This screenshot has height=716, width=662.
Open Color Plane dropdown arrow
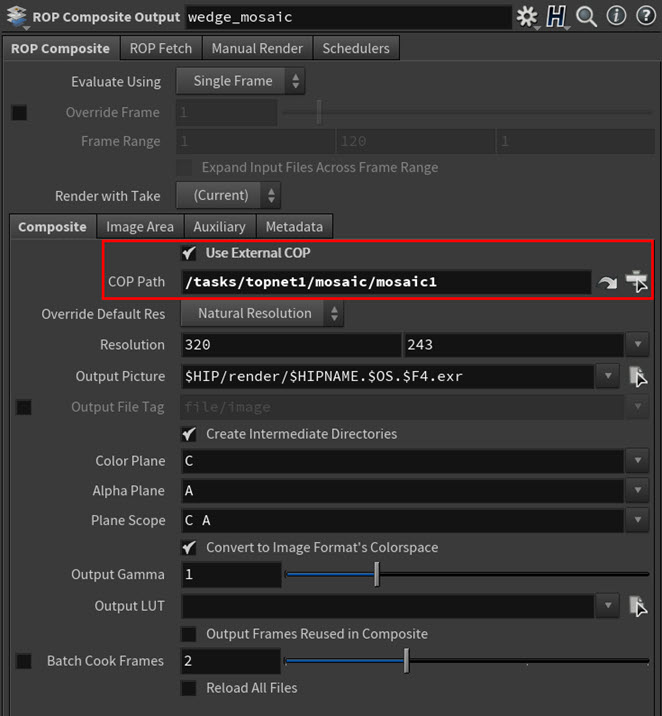click(x=637, y=460)
